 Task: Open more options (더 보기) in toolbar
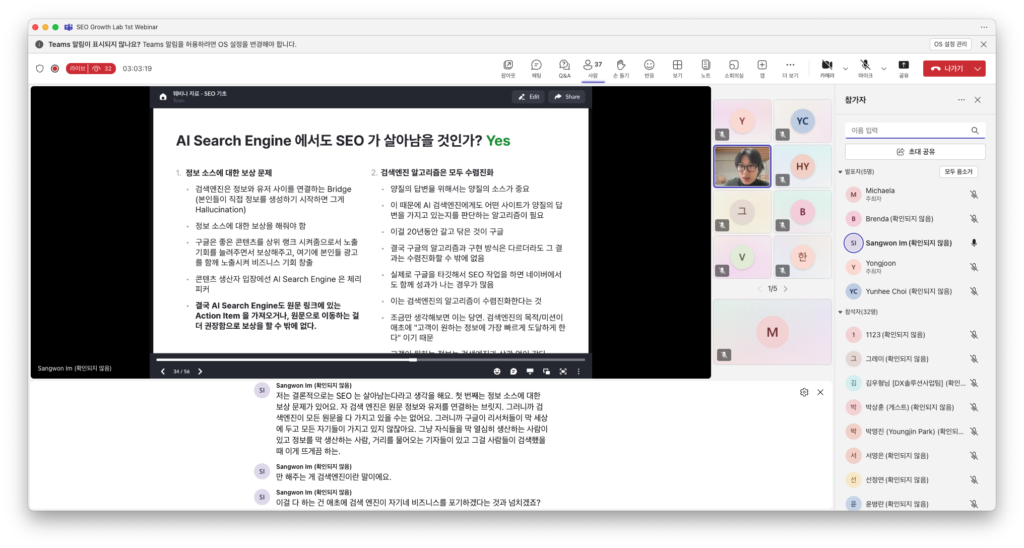click(790, 69)
